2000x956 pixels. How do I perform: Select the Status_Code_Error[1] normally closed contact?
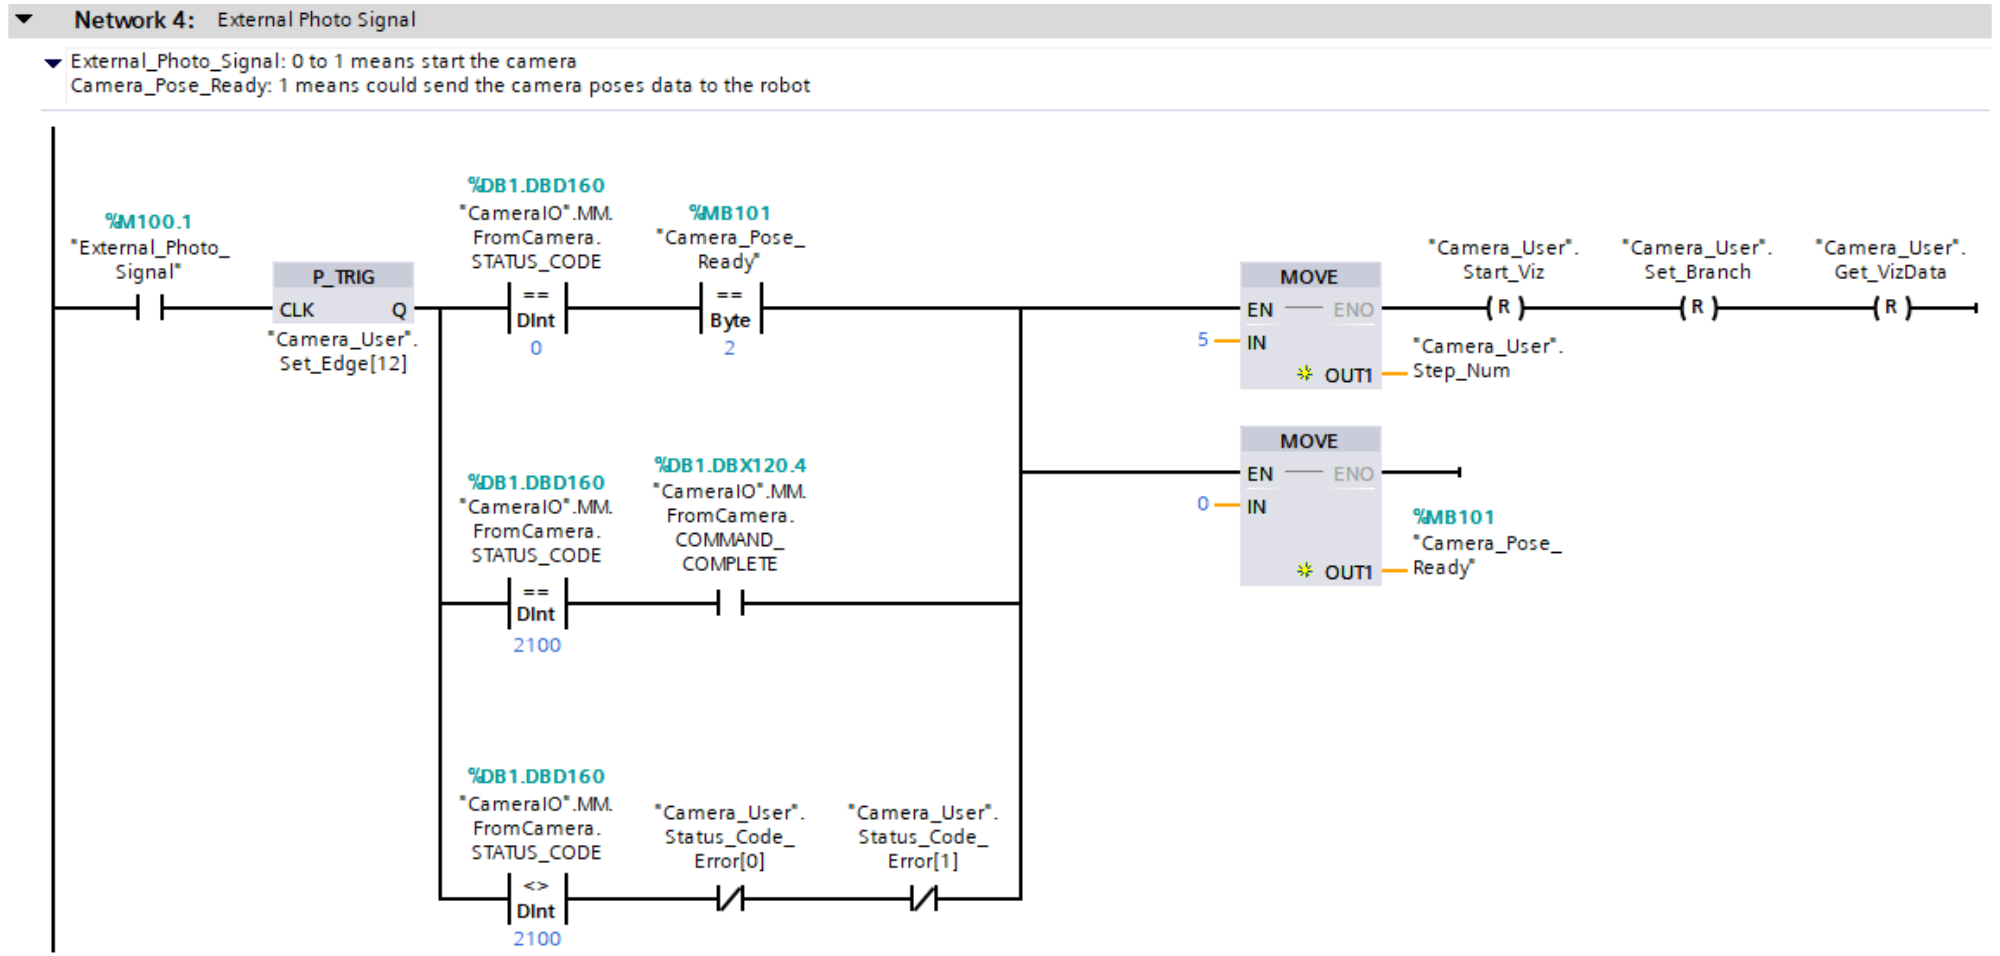point(923,899)
